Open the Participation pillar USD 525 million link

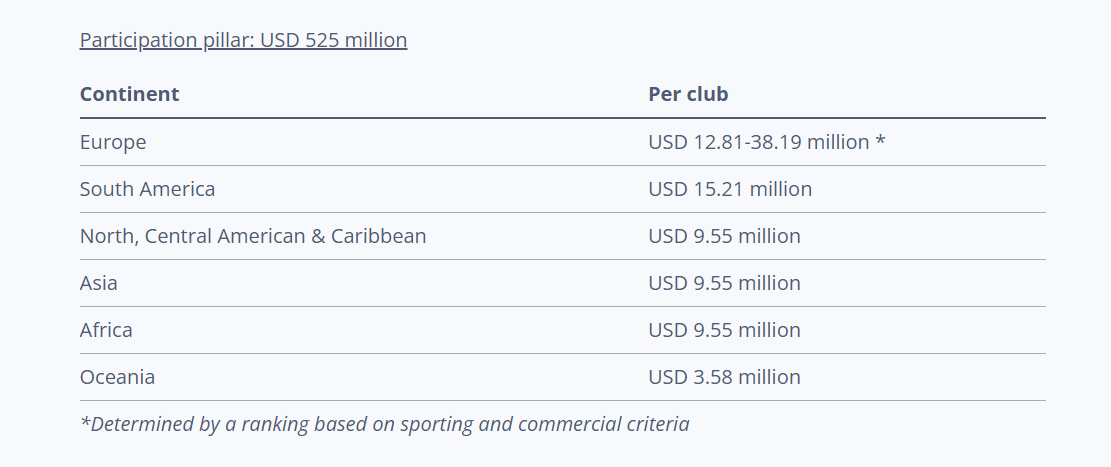point(243,41)
